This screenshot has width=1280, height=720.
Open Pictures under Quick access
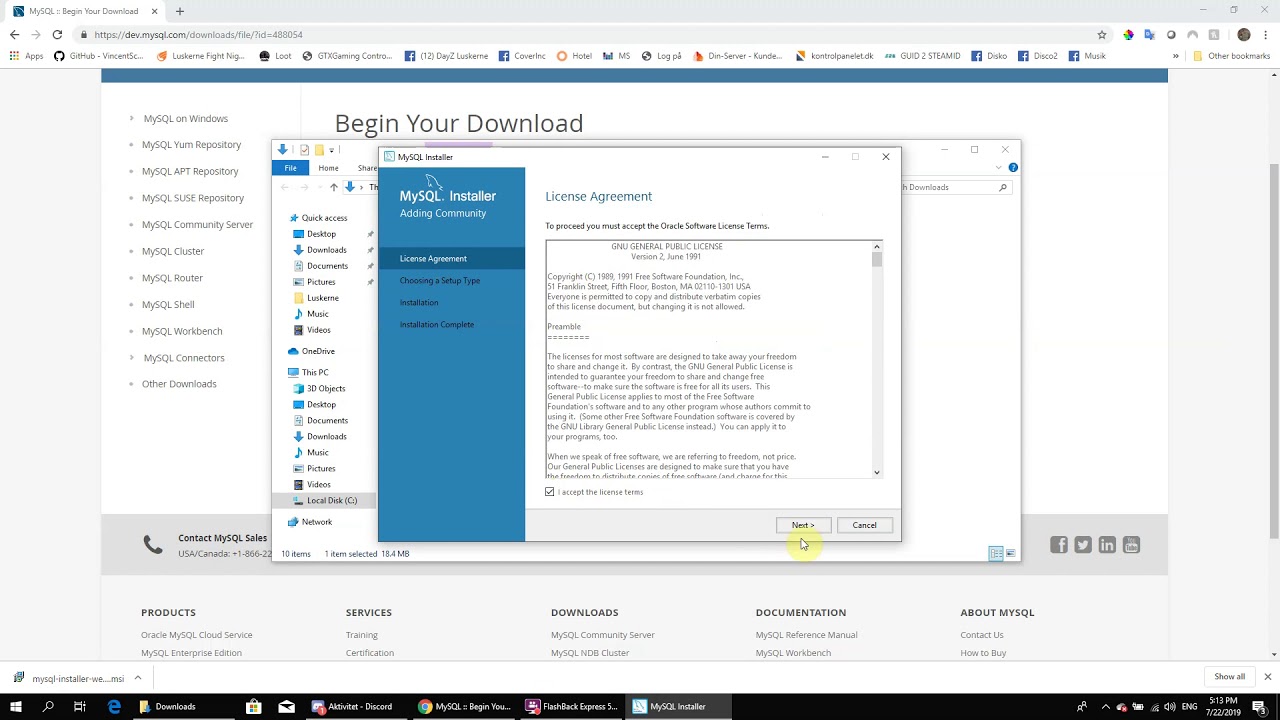(x=321, y=282)
